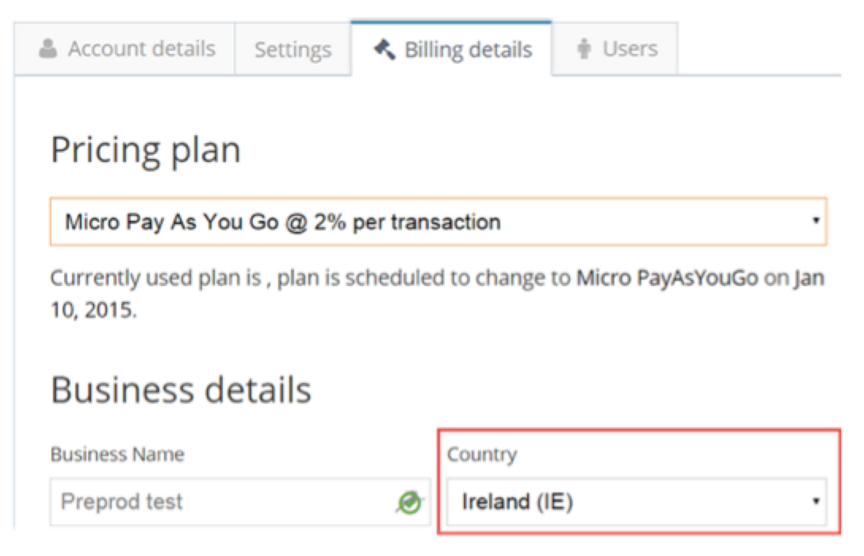864x556 pixels.
Task: Click the user silhouette icon on Account details
Action: [48, 49]
